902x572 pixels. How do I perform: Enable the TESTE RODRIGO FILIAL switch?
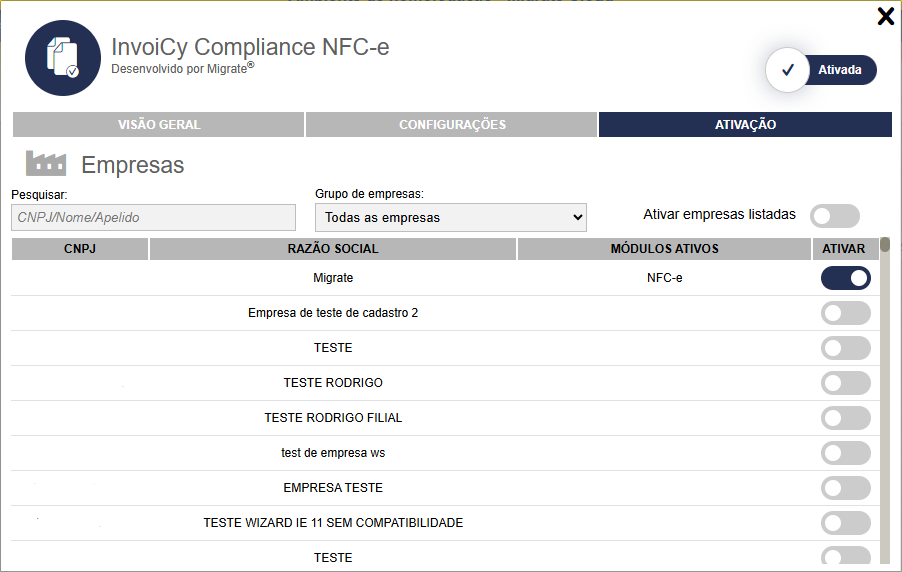[845, 418]
